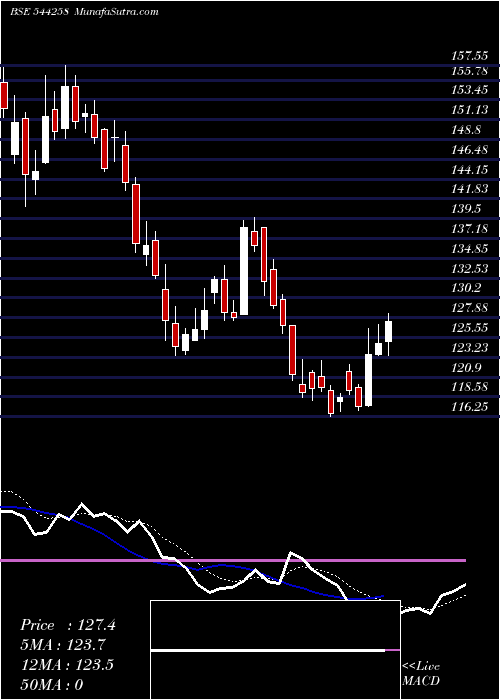Click the <<Live MACD label
Viewport: 500px width, 700px height.
coord(421,674)
